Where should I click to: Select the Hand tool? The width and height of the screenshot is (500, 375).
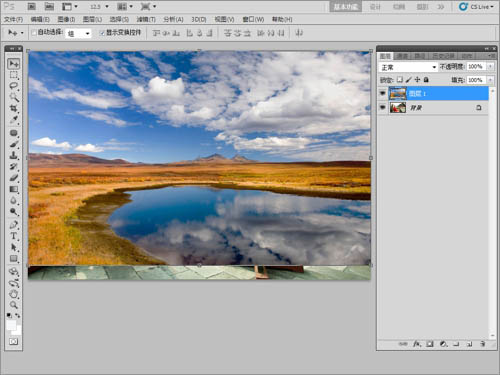tap(14, 294)
